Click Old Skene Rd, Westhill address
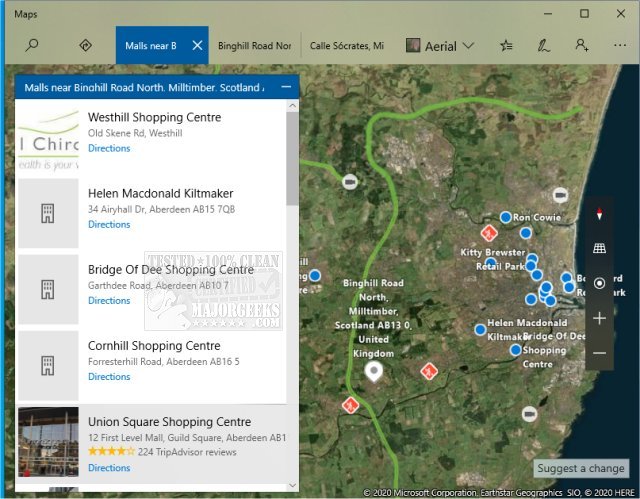This screenshot has width=640, height=499. coord(135,133)
